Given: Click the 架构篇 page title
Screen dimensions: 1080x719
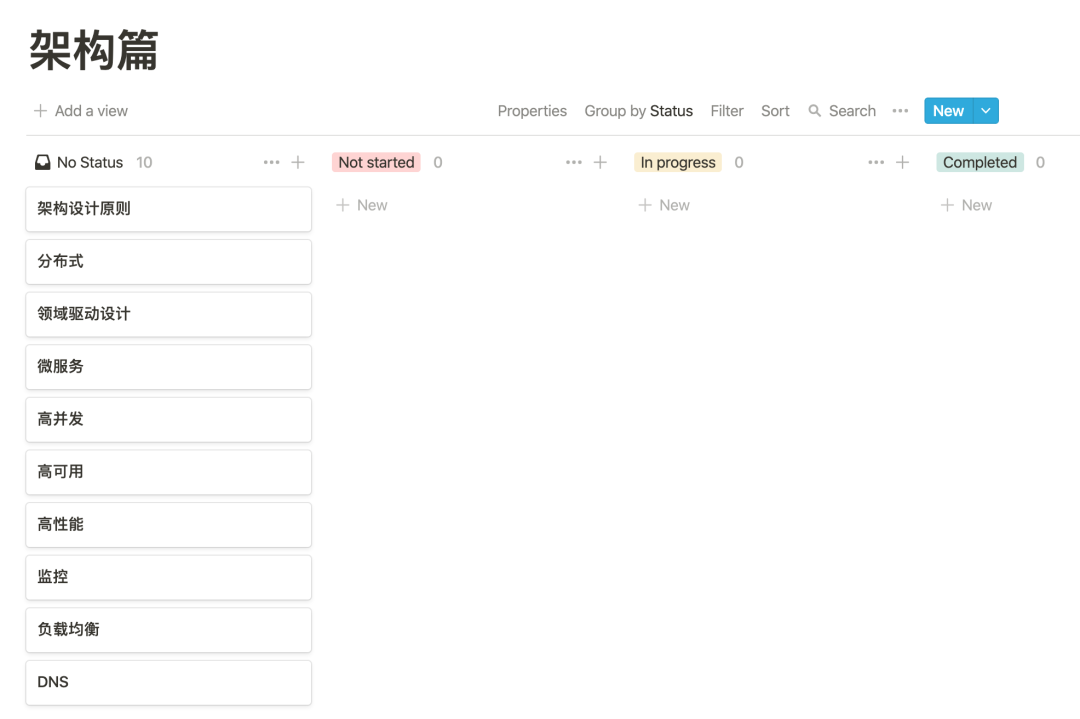Looking at the screenshot, I should click(94, 50).
